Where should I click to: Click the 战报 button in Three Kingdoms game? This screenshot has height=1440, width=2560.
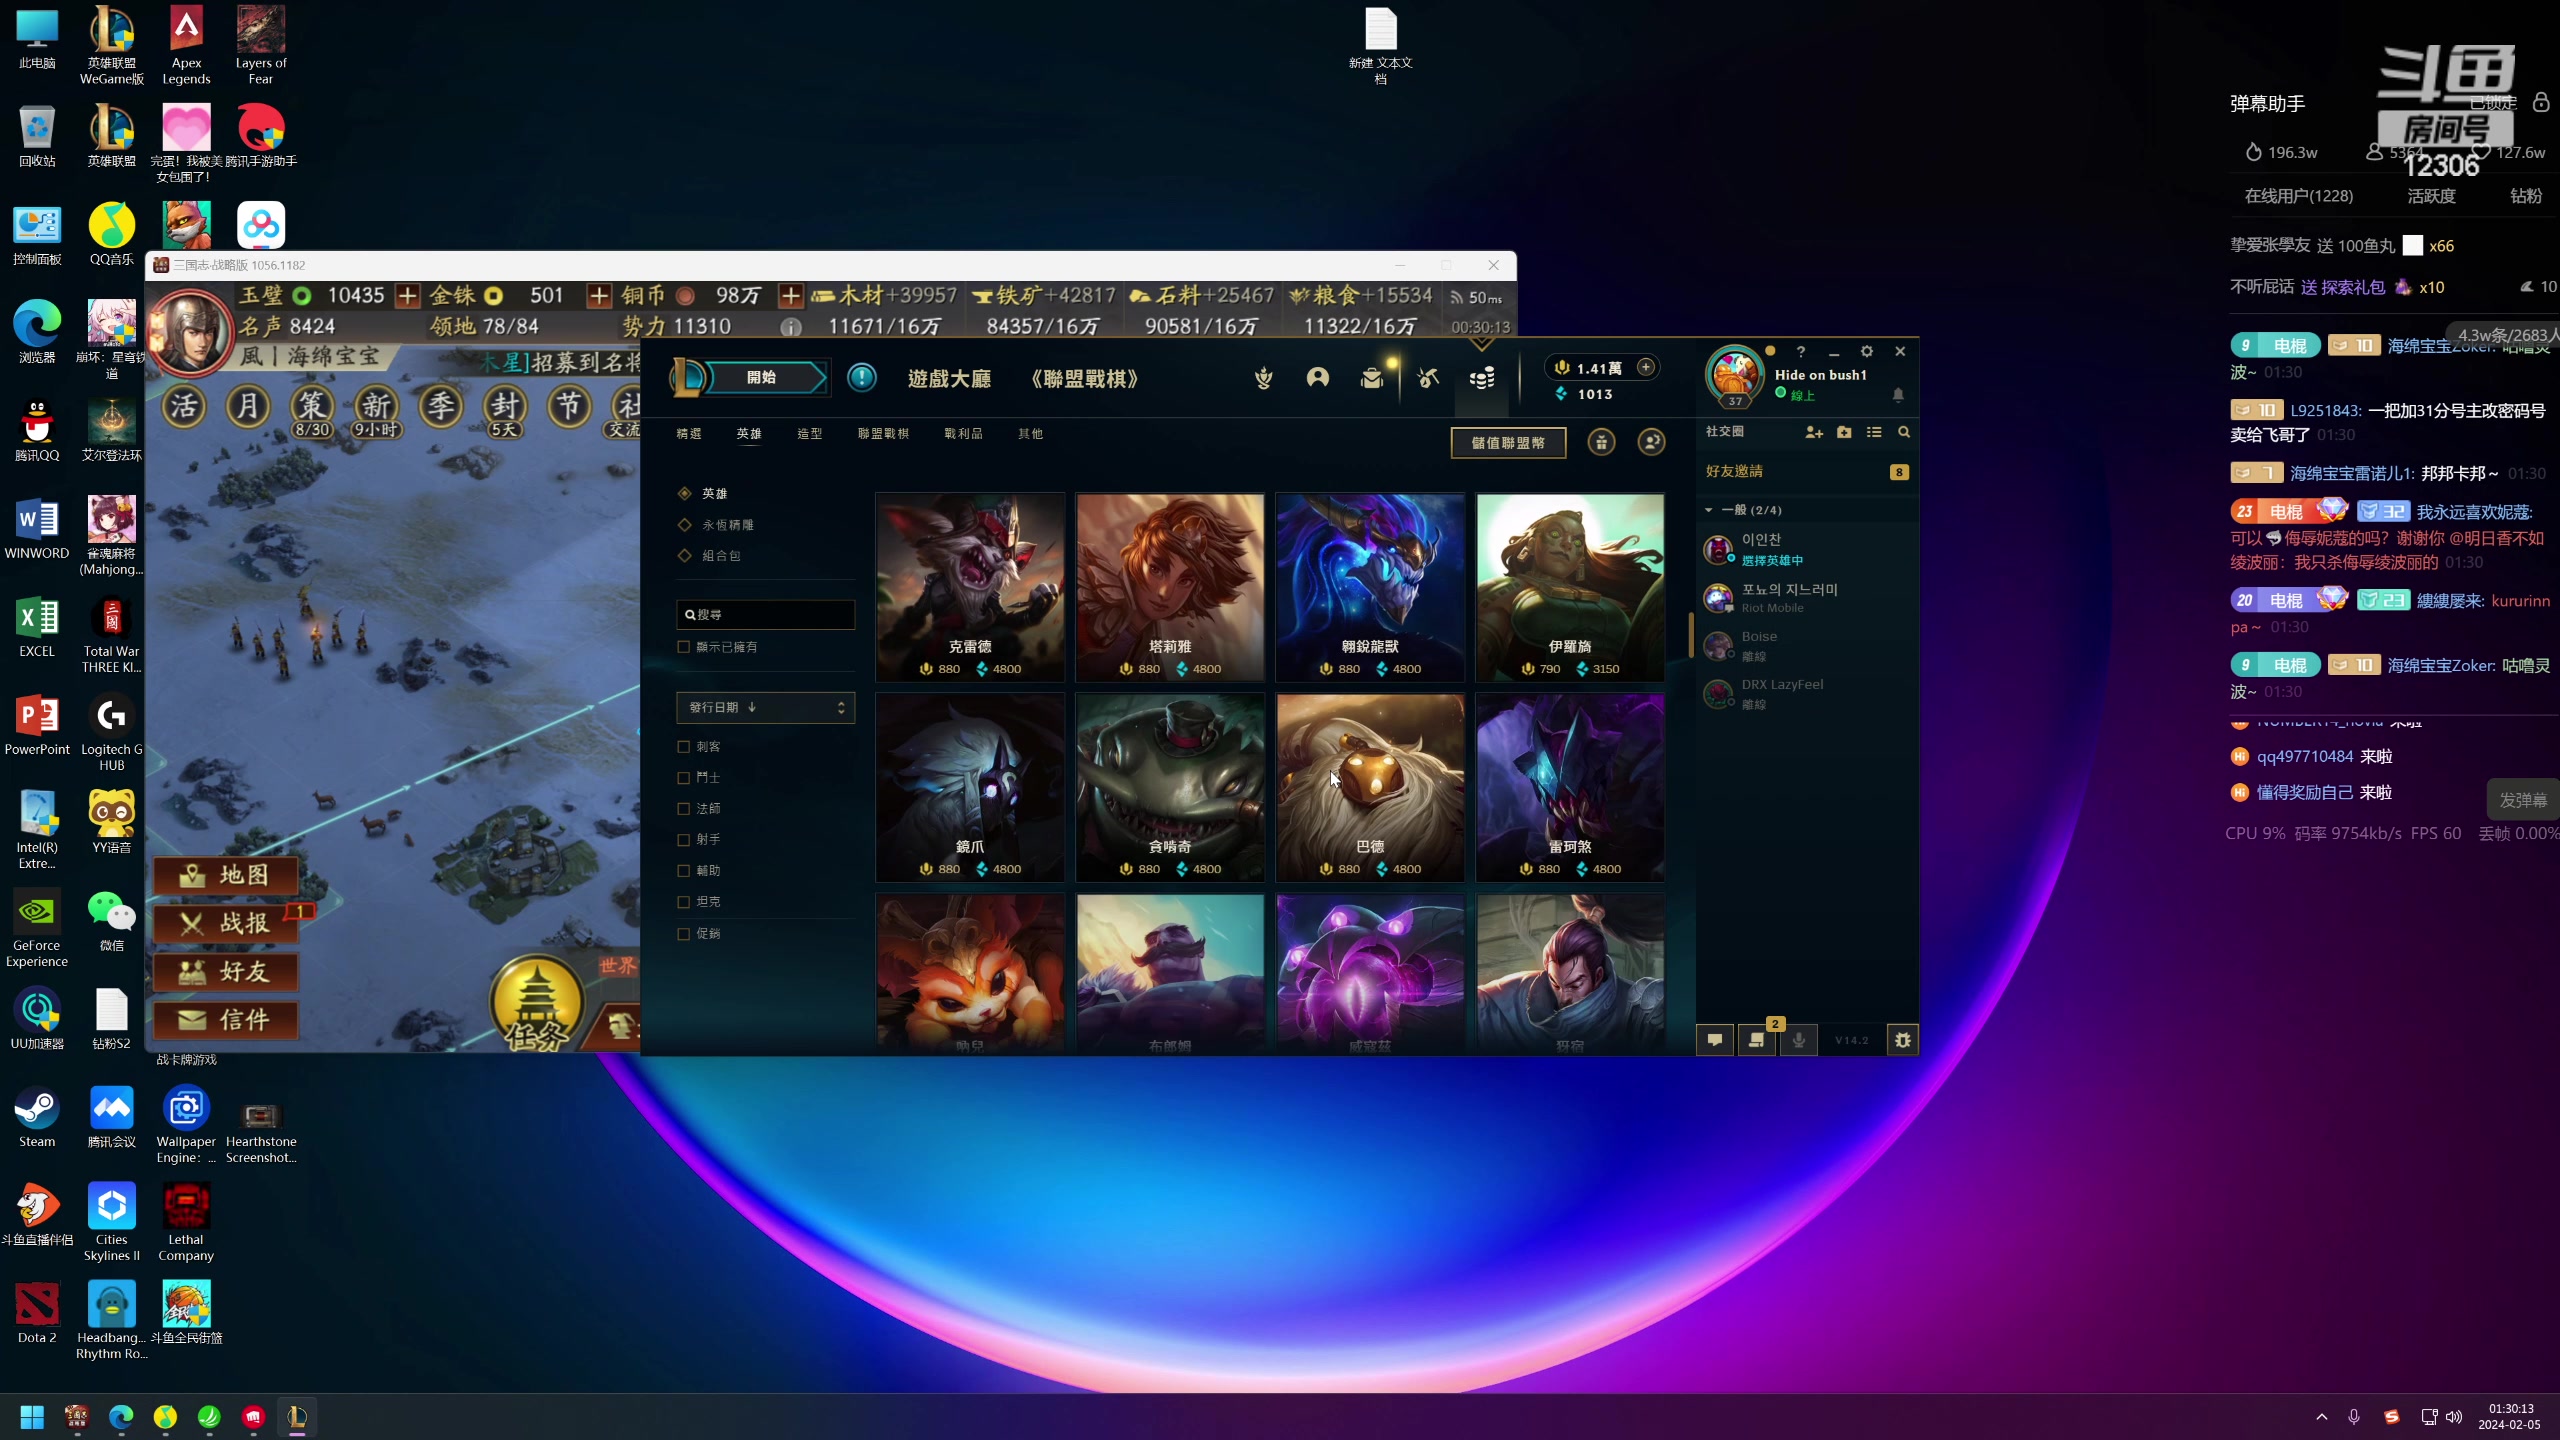(226, 923)
